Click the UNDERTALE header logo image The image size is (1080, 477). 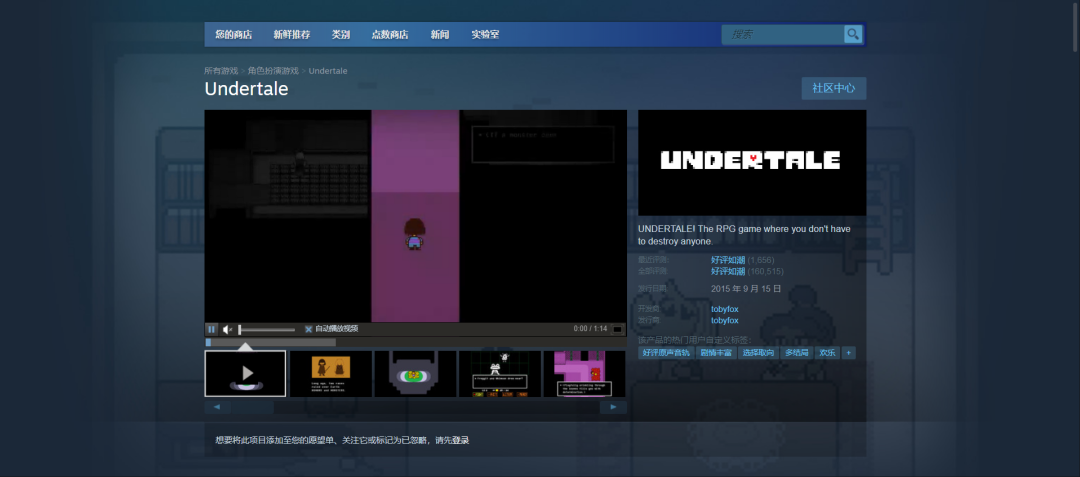pyautogui.click(x=752, y=163)
